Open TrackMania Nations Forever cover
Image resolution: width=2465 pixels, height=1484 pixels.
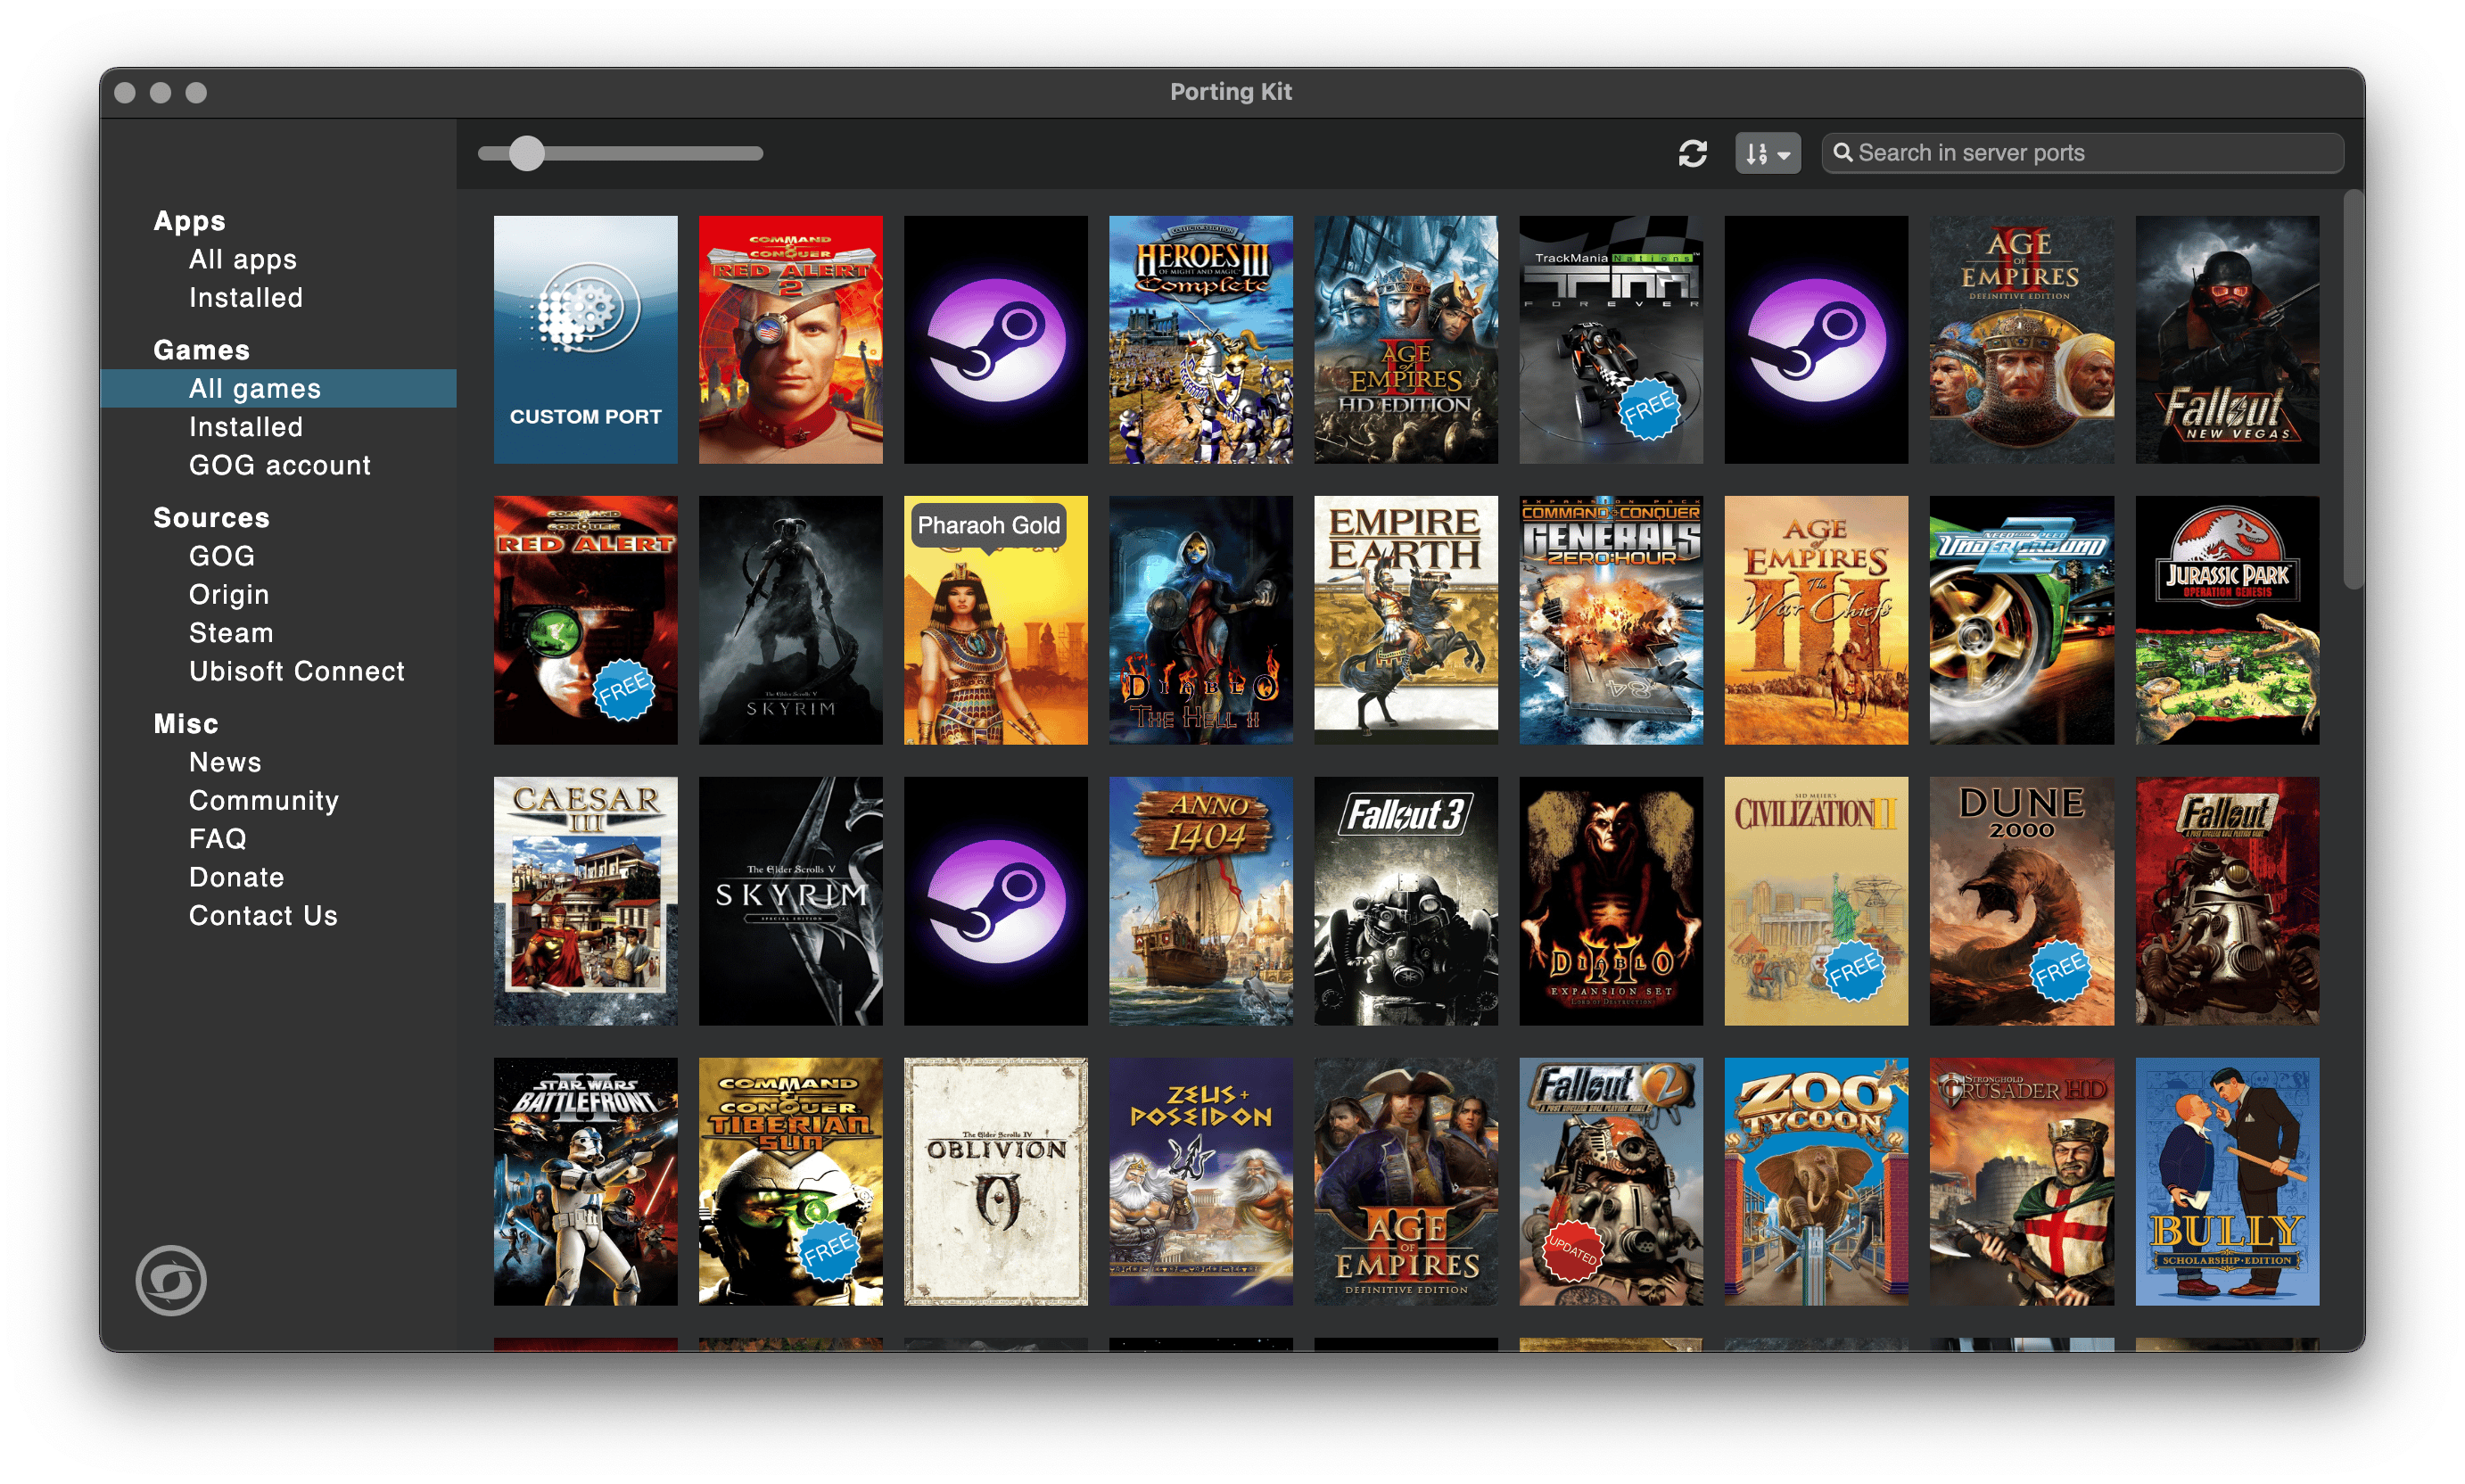click(x=1611, y=339)
